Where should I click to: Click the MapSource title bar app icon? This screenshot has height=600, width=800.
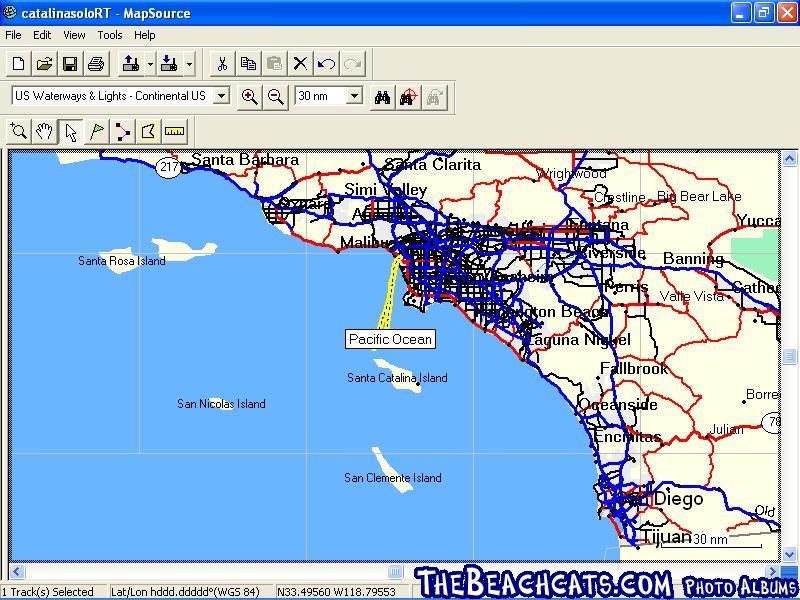pos(9,12)
